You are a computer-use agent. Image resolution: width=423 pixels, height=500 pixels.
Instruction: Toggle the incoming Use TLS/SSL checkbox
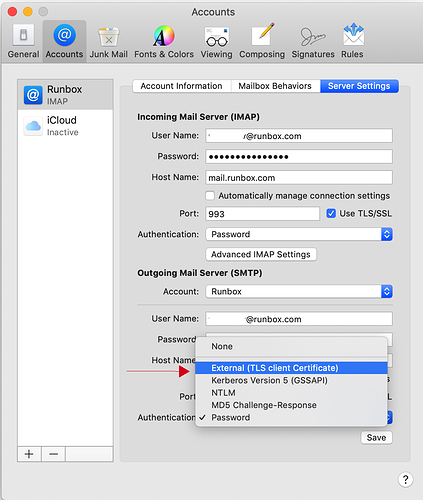[331, 213]
